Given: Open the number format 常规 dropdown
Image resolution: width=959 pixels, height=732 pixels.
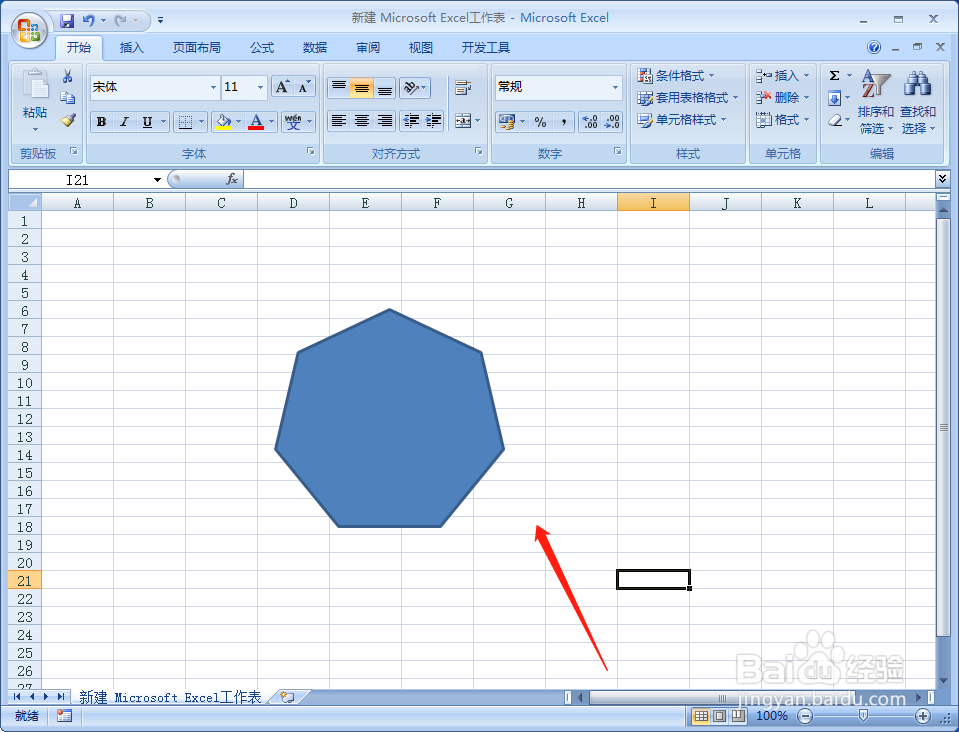Looking at the screenshot, I should [x=615, y=87].
